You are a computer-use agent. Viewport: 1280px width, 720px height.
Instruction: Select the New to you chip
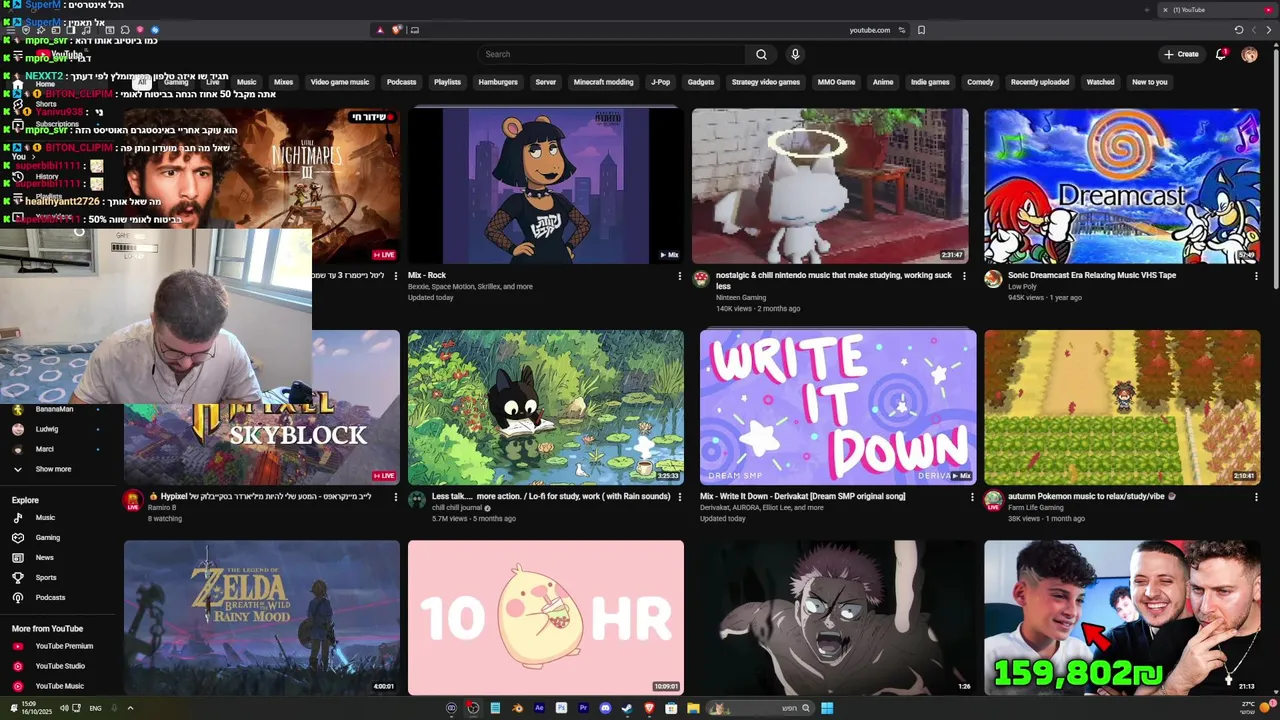pyautogui.click(x=1149, y=82)
